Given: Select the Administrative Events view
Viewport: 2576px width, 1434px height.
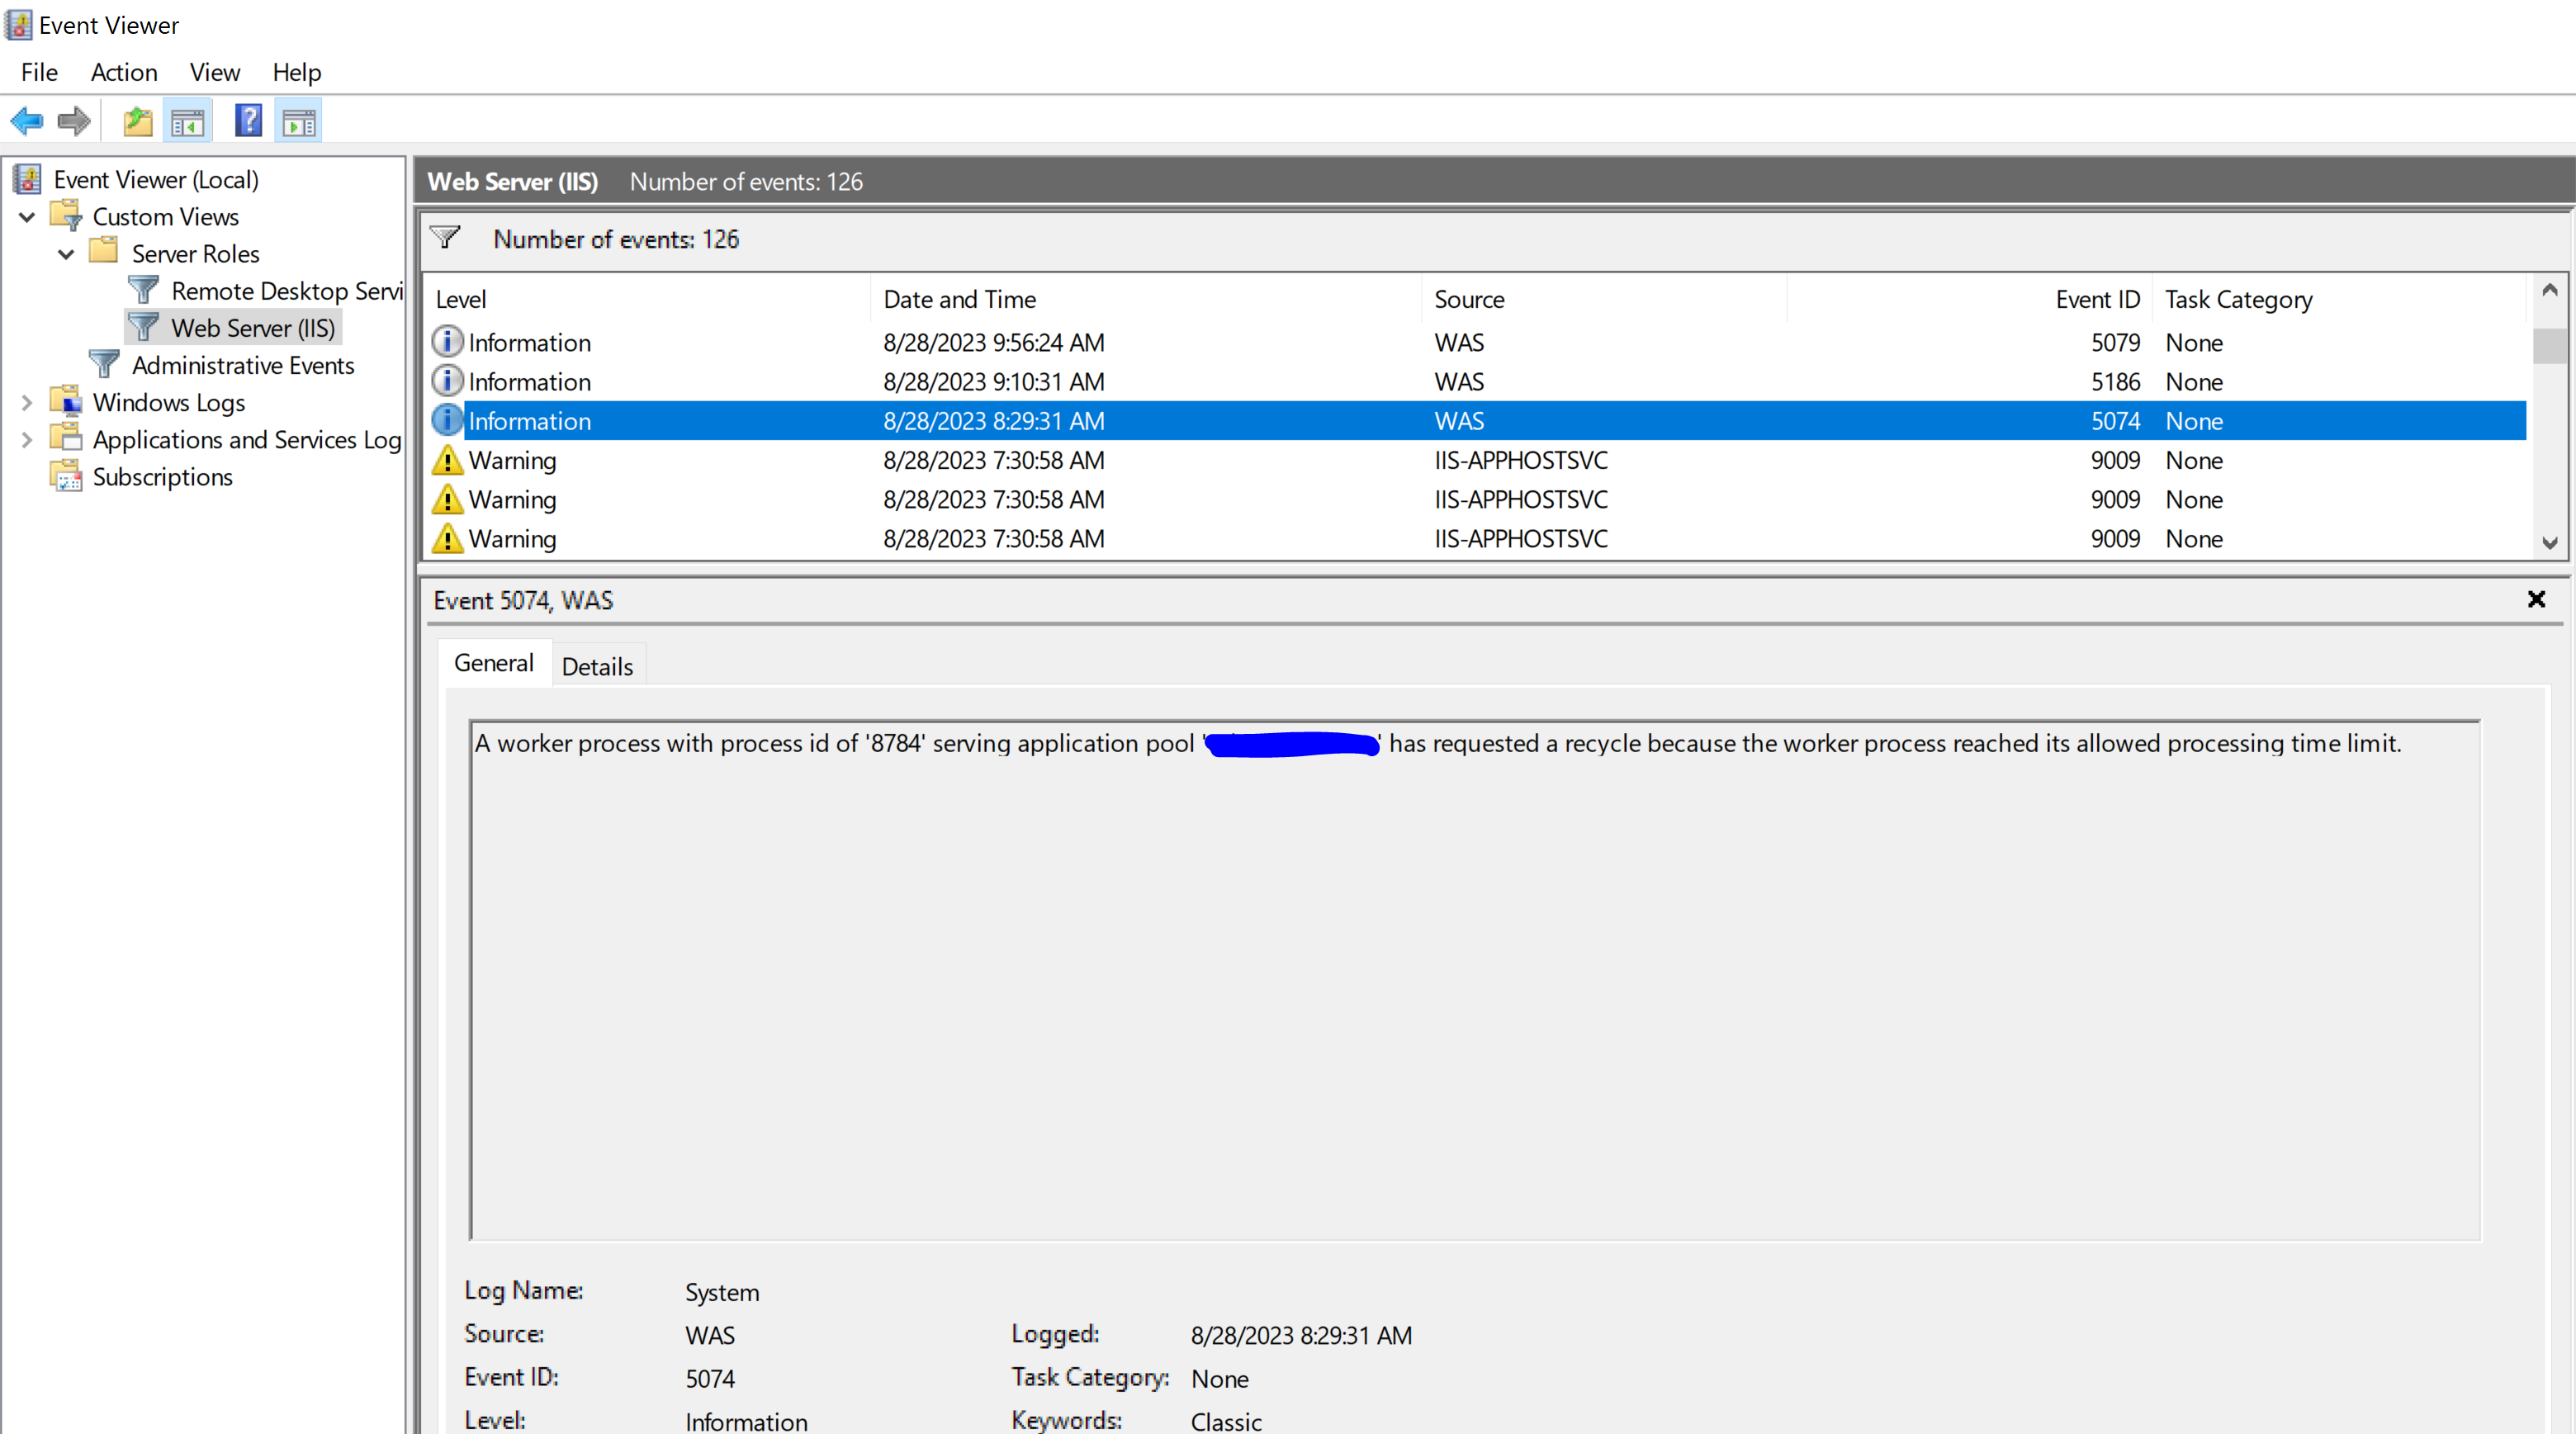Looking at the screenshot, I should pyautogui.click(x=243, y=366).
